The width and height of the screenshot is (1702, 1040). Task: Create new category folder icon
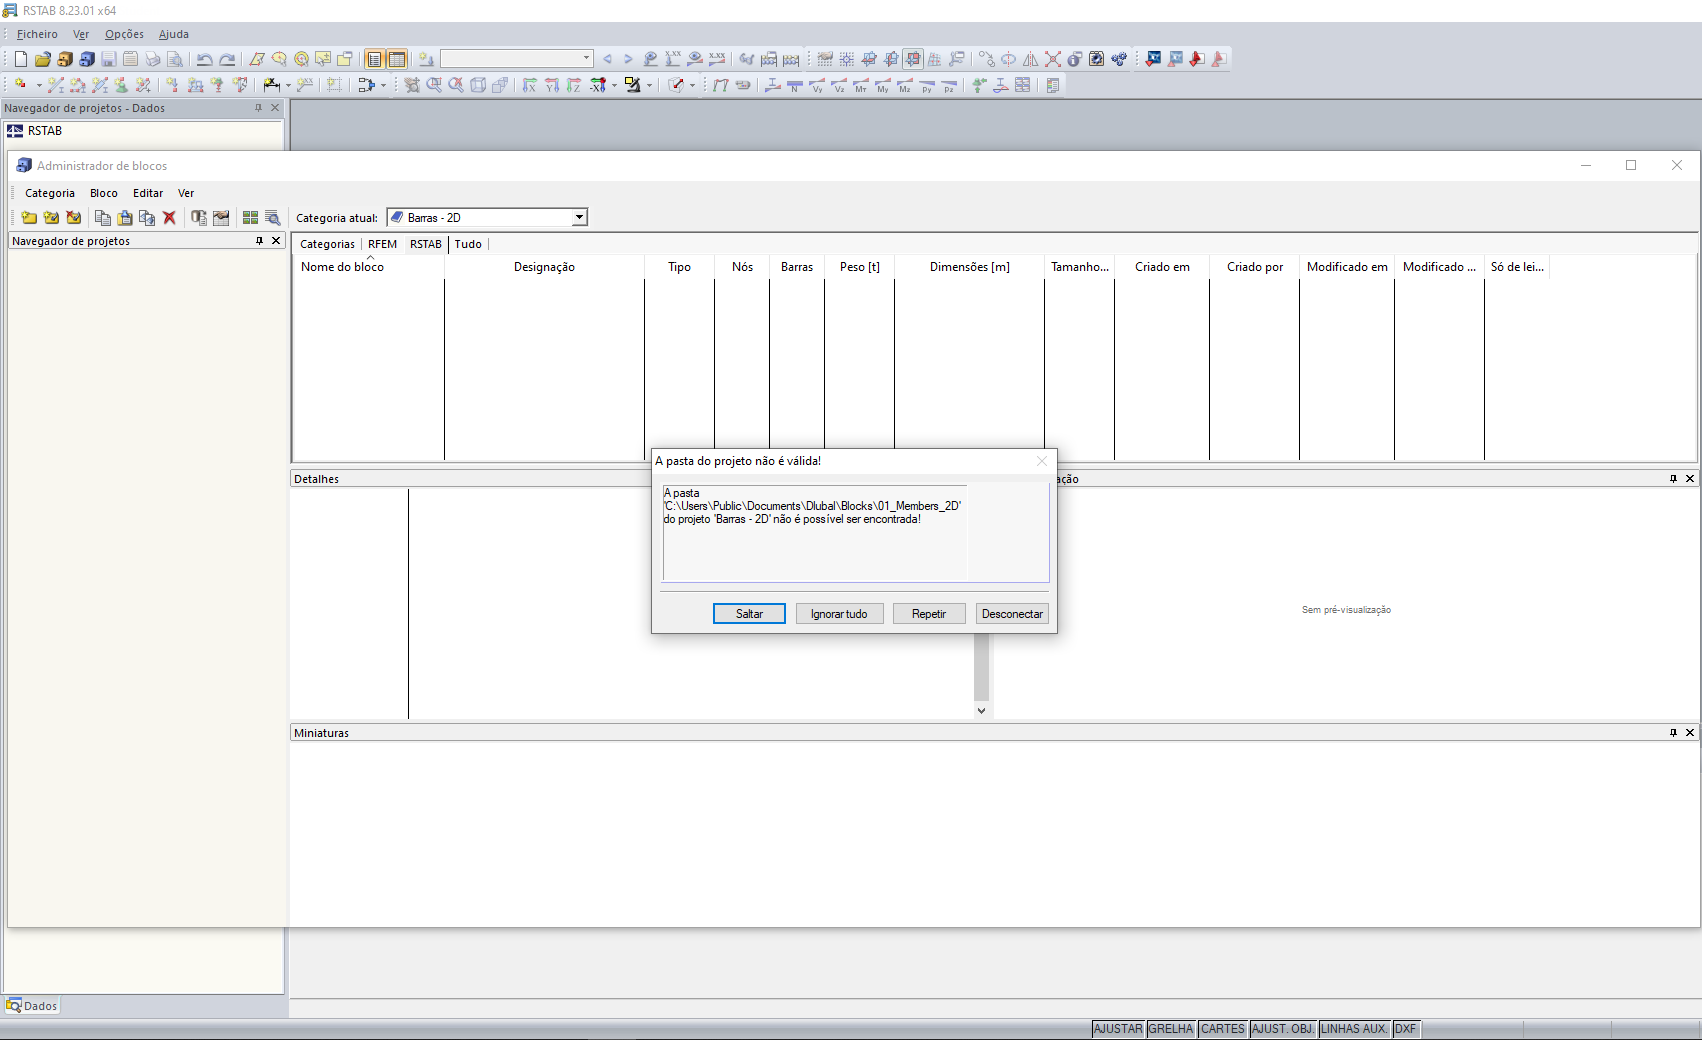tap(29, 217)
